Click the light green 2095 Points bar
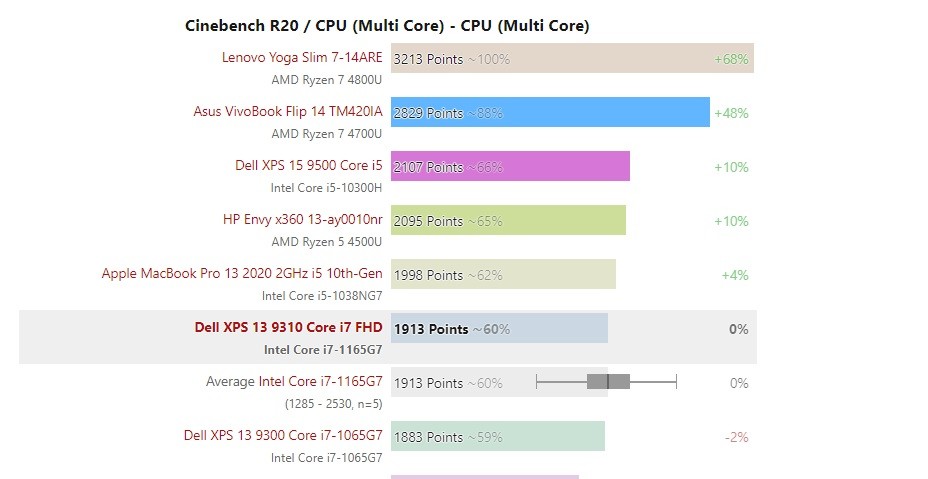 coord(508,220)
